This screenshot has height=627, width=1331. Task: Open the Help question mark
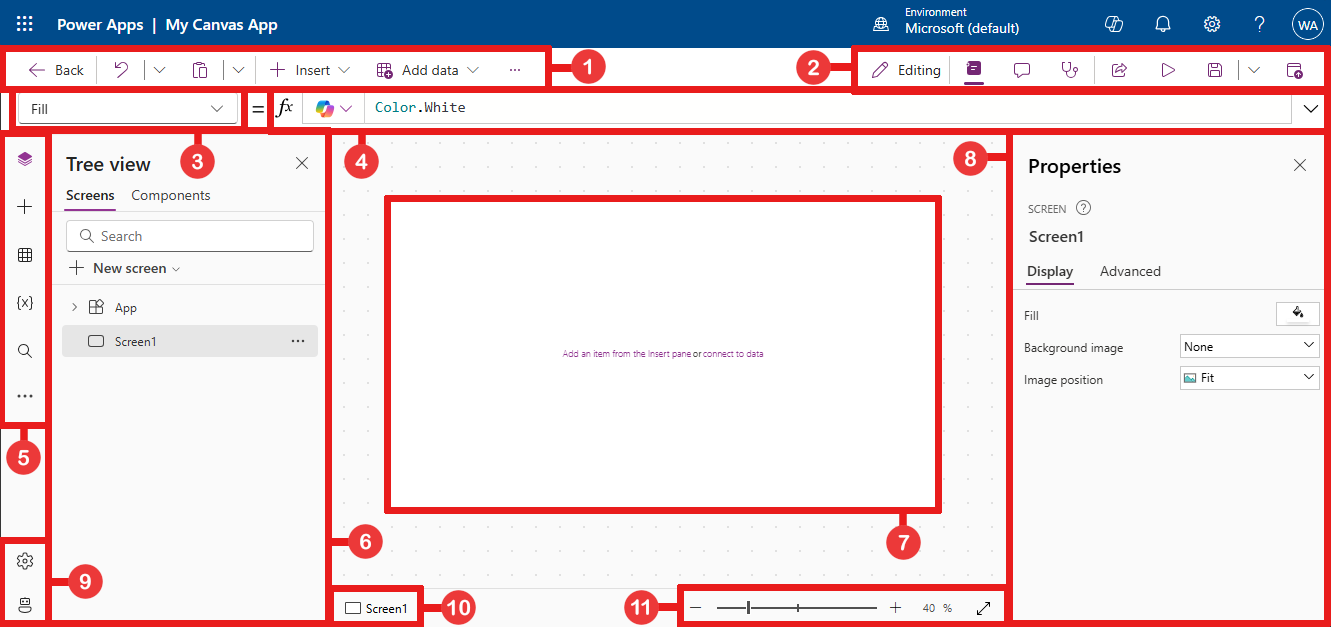[x=1260, y=24]
